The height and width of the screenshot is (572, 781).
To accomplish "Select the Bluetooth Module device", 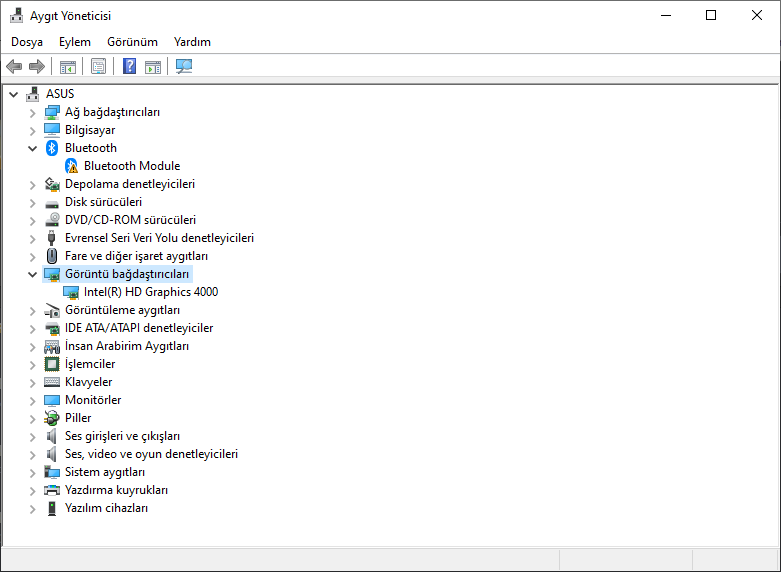I will click(x=132, y=166).
